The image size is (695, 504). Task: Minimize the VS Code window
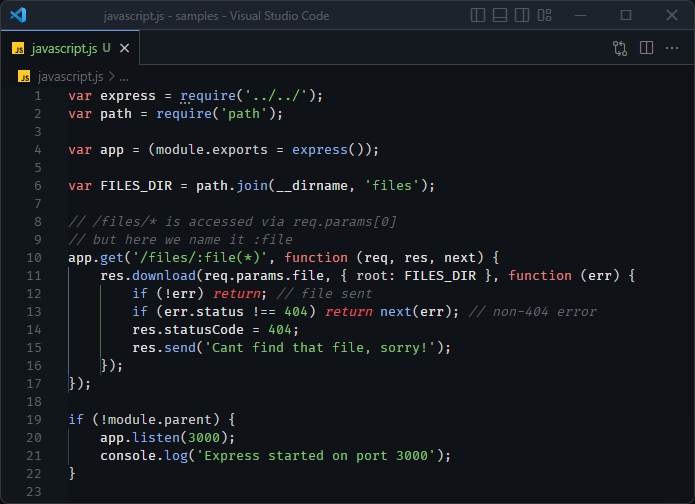tap(580, 15)
